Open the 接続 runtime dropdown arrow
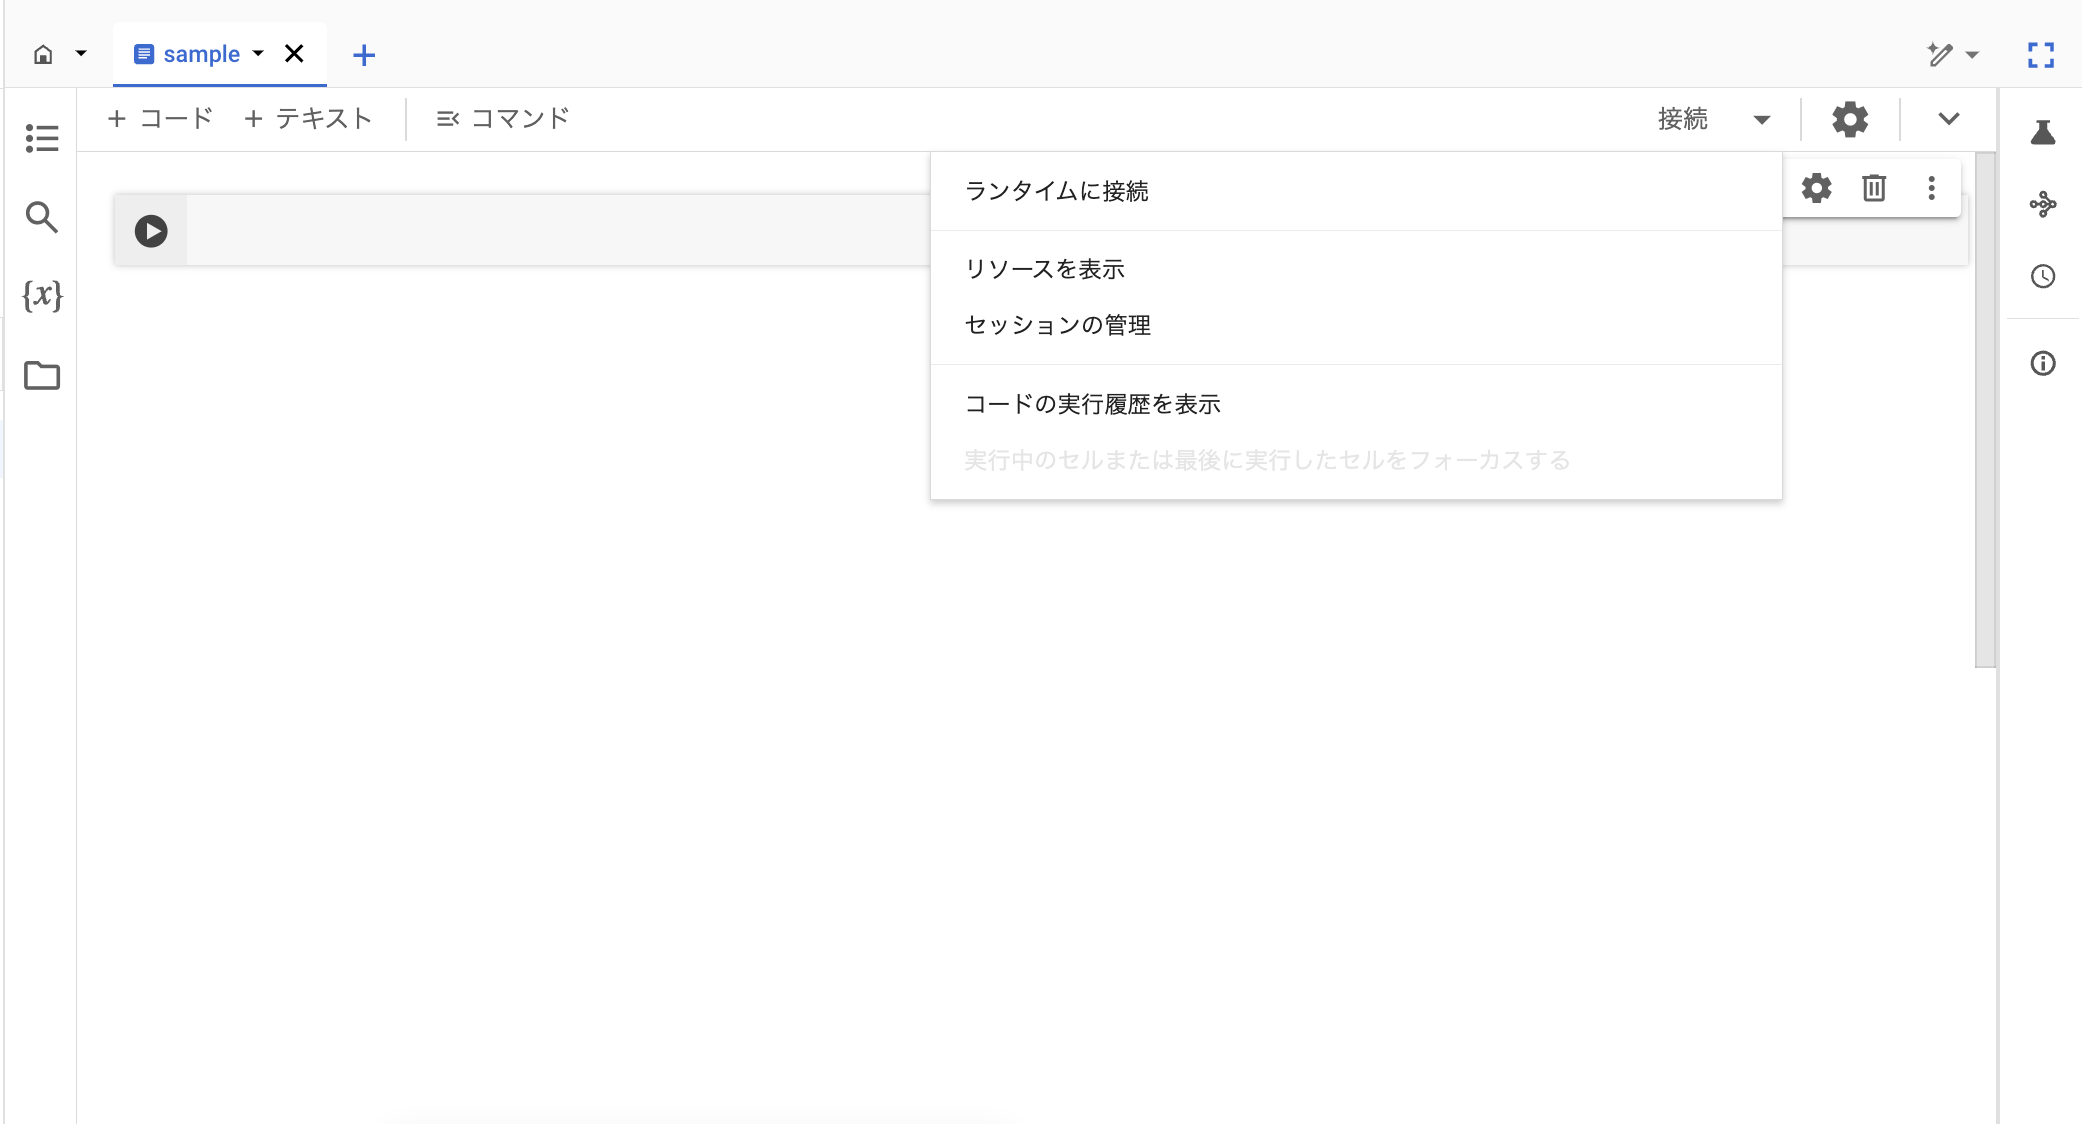 coord(1763,119)
